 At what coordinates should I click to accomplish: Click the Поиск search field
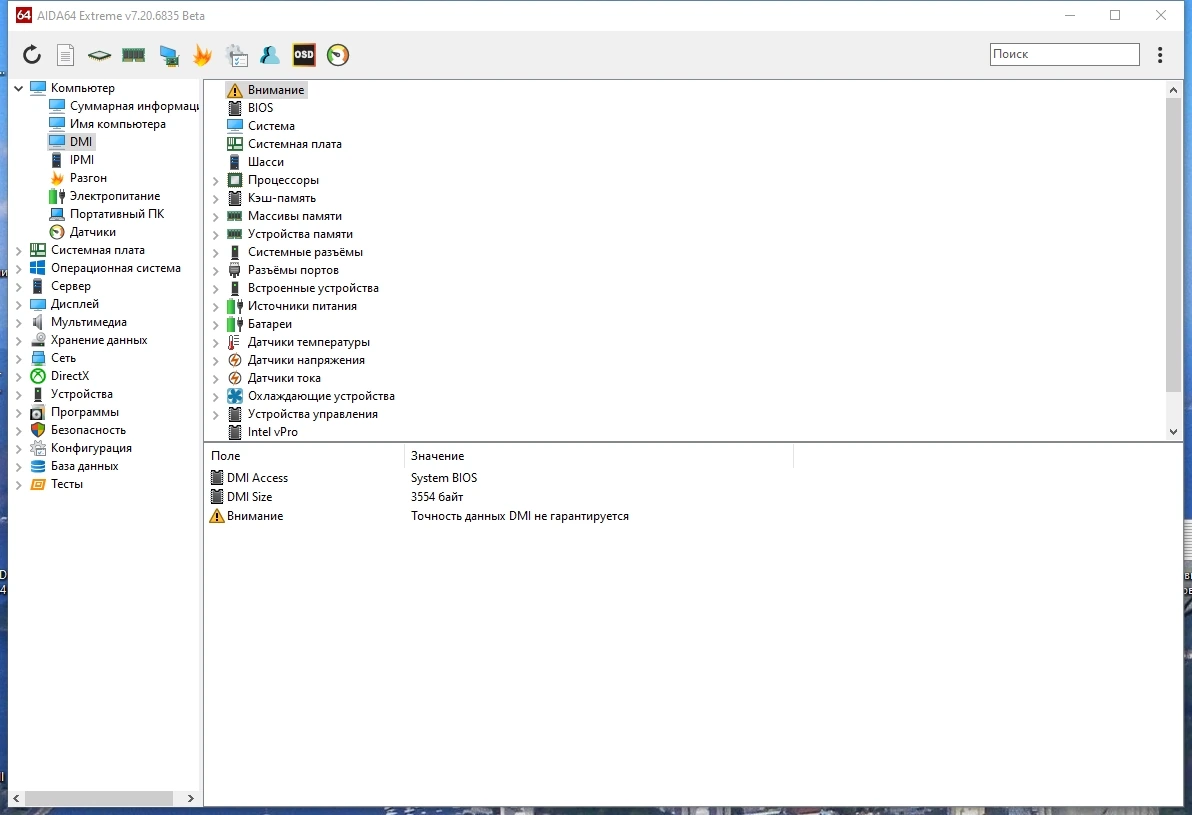tap(1064, 54)
